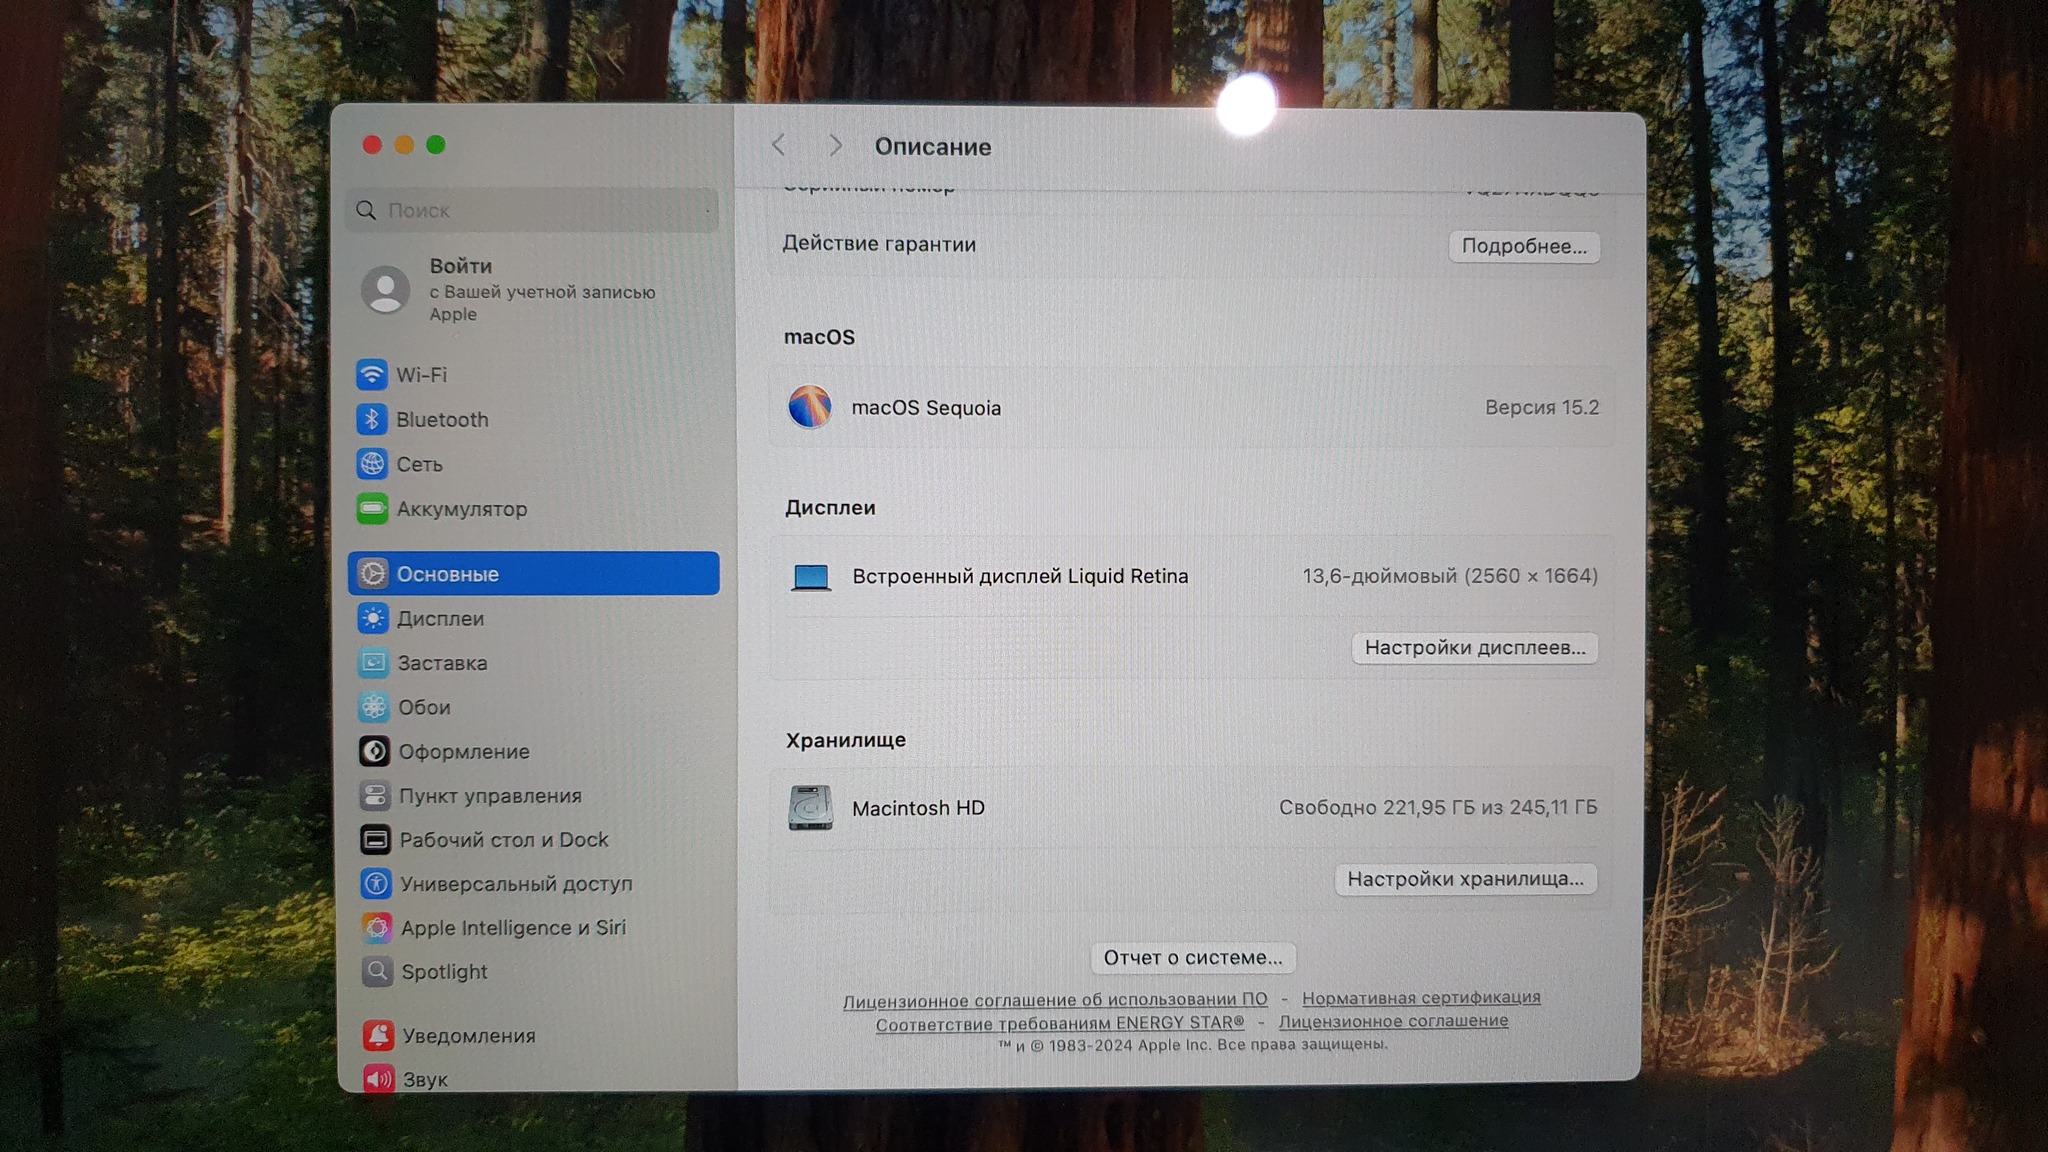Open Displays (Дисплеи) sun icon

tap(373, 619)
